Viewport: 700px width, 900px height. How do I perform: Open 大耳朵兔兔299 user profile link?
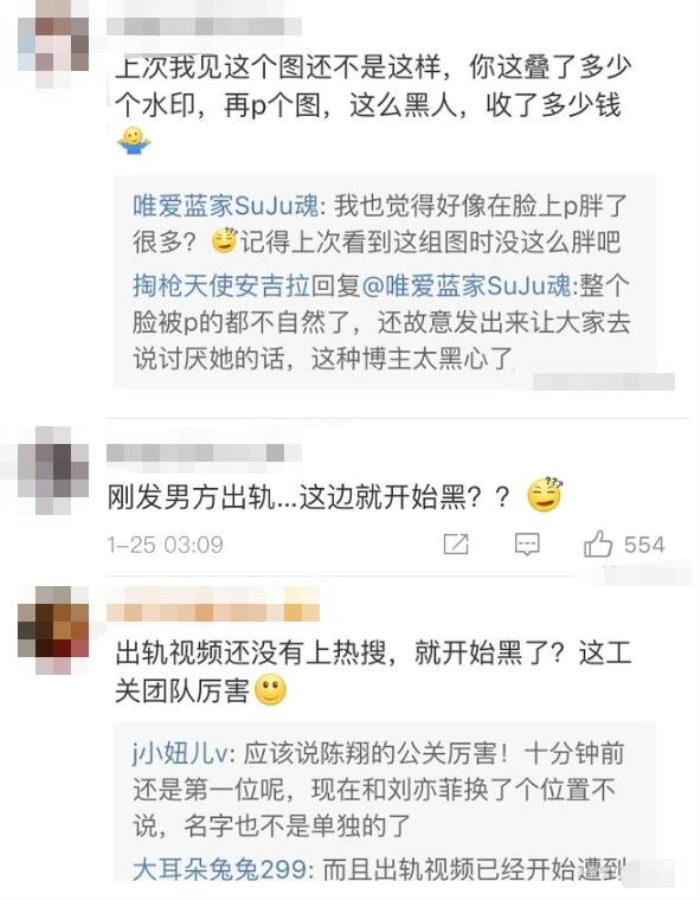tap(220, 869)
